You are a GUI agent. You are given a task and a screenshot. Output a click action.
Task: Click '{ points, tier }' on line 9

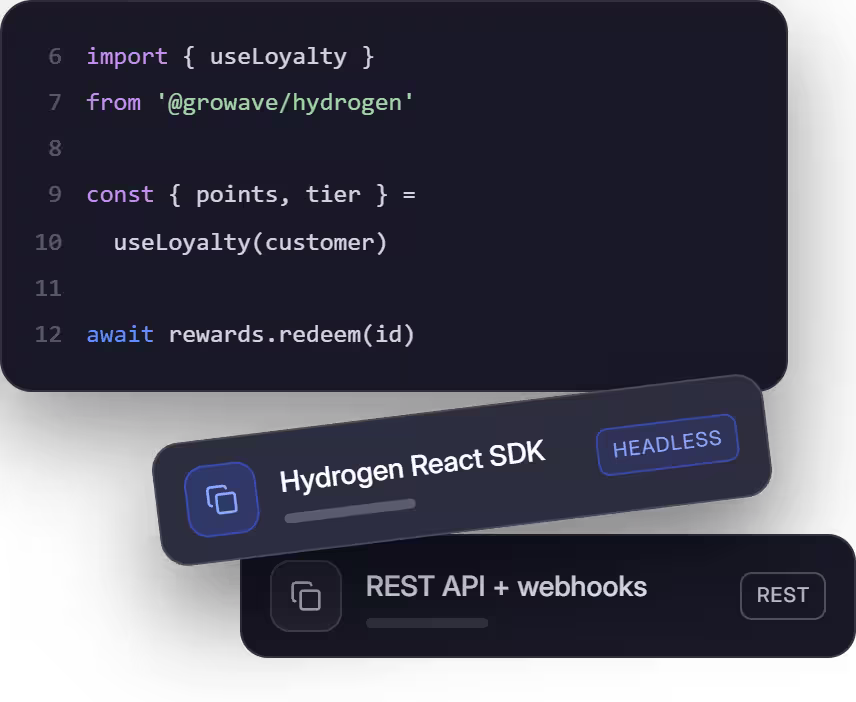tap(278, 195)
